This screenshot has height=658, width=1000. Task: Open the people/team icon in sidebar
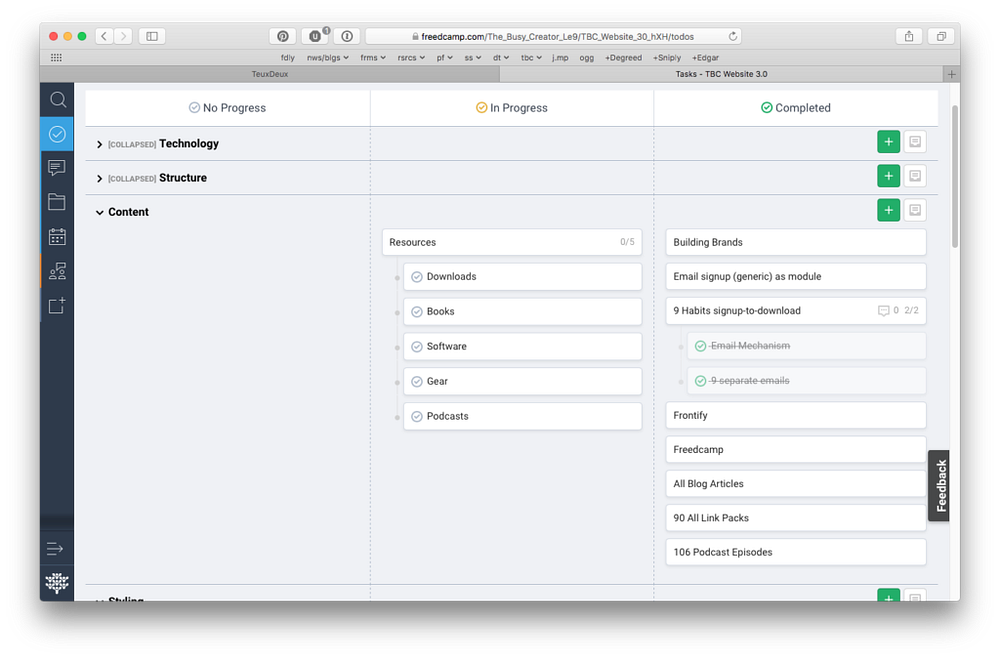[57, 272]
